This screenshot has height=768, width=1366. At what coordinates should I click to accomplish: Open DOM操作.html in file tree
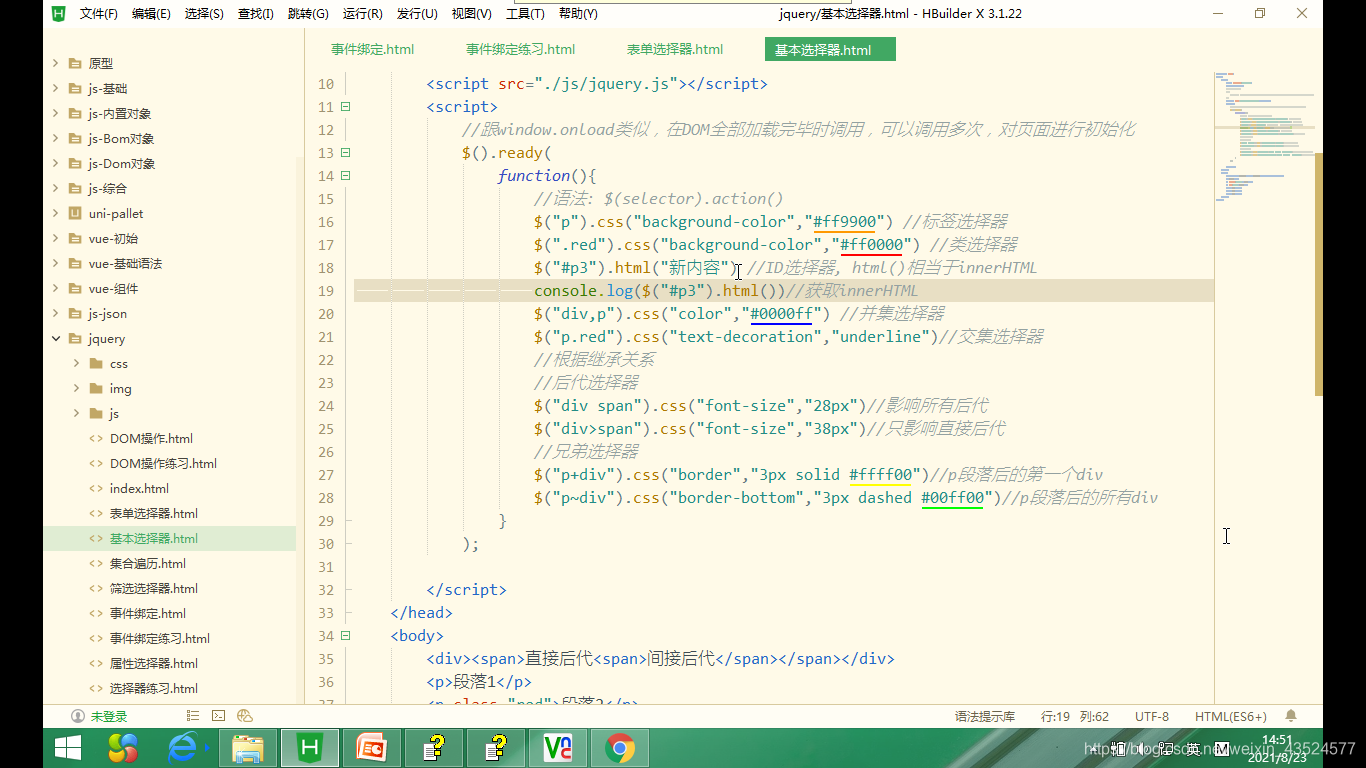[x=151, y=438]
